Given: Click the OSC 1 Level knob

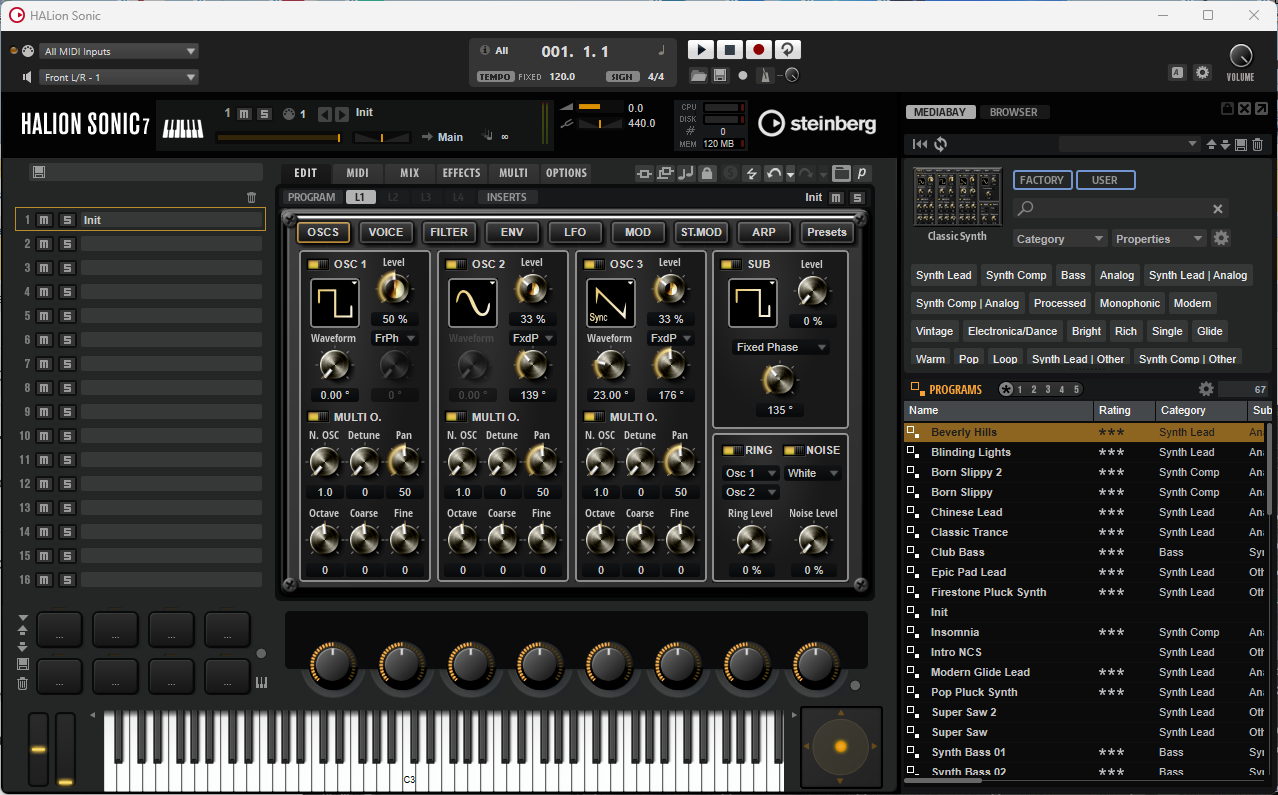Looking at the screenshot, I should coord(394,290).
